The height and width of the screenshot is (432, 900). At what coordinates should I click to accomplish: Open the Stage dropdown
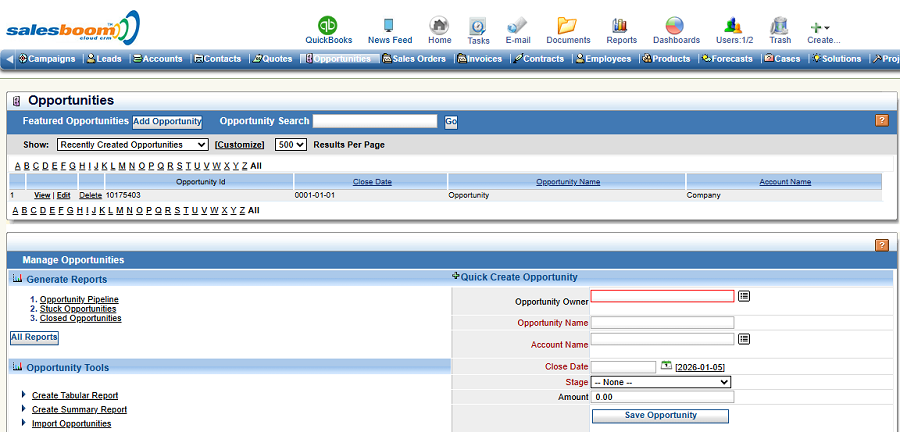tap(660, 382)
